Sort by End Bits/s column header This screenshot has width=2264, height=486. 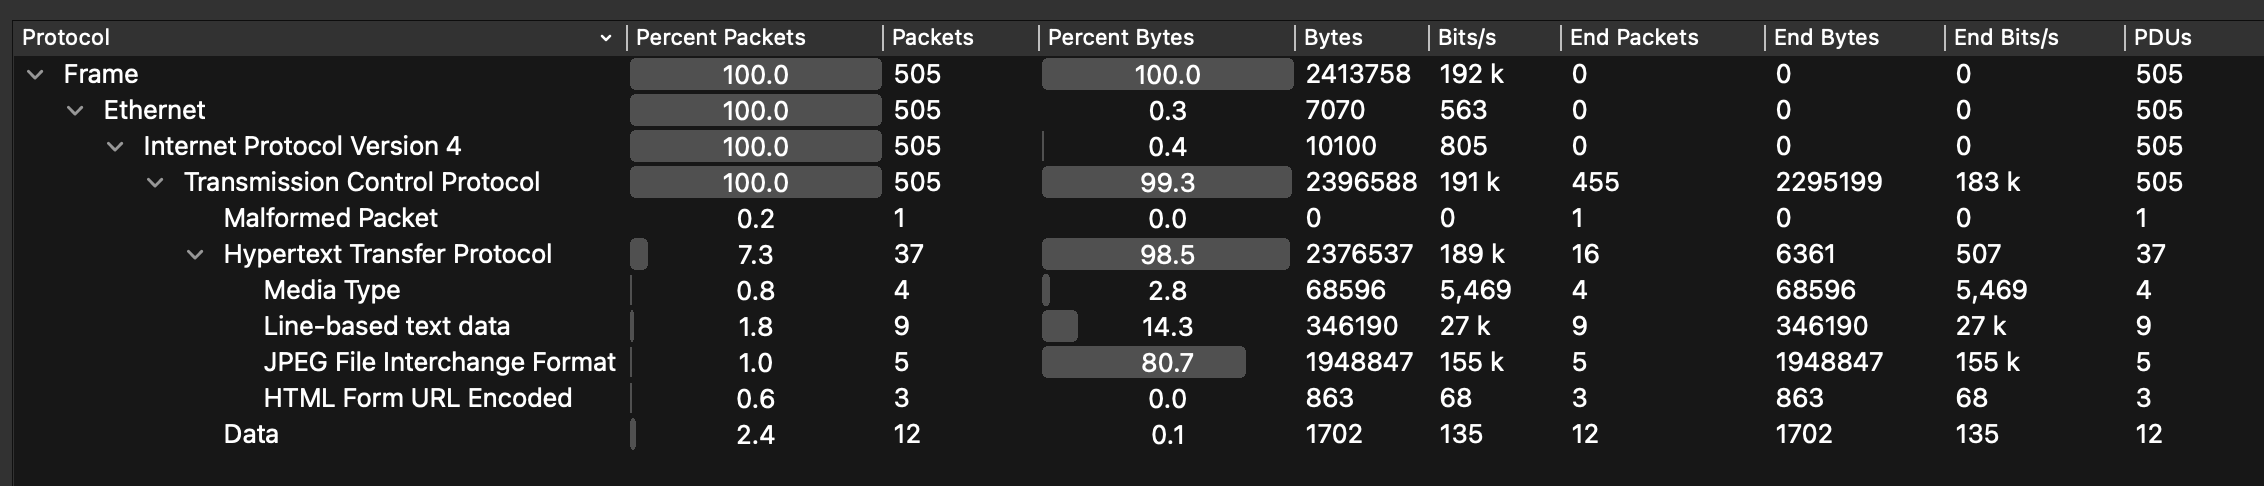click(2006, 37)
